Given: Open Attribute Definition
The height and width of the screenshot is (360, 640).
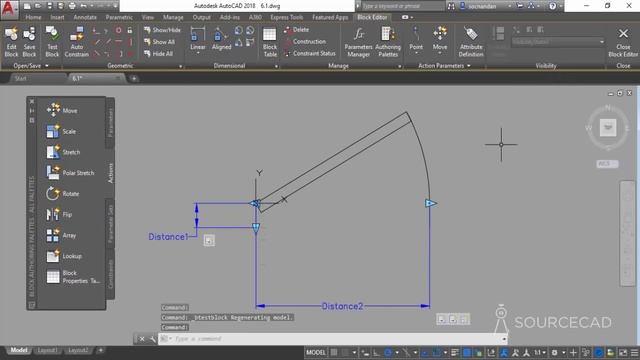Looking at the screenshot, I should [x=471, y=42].
